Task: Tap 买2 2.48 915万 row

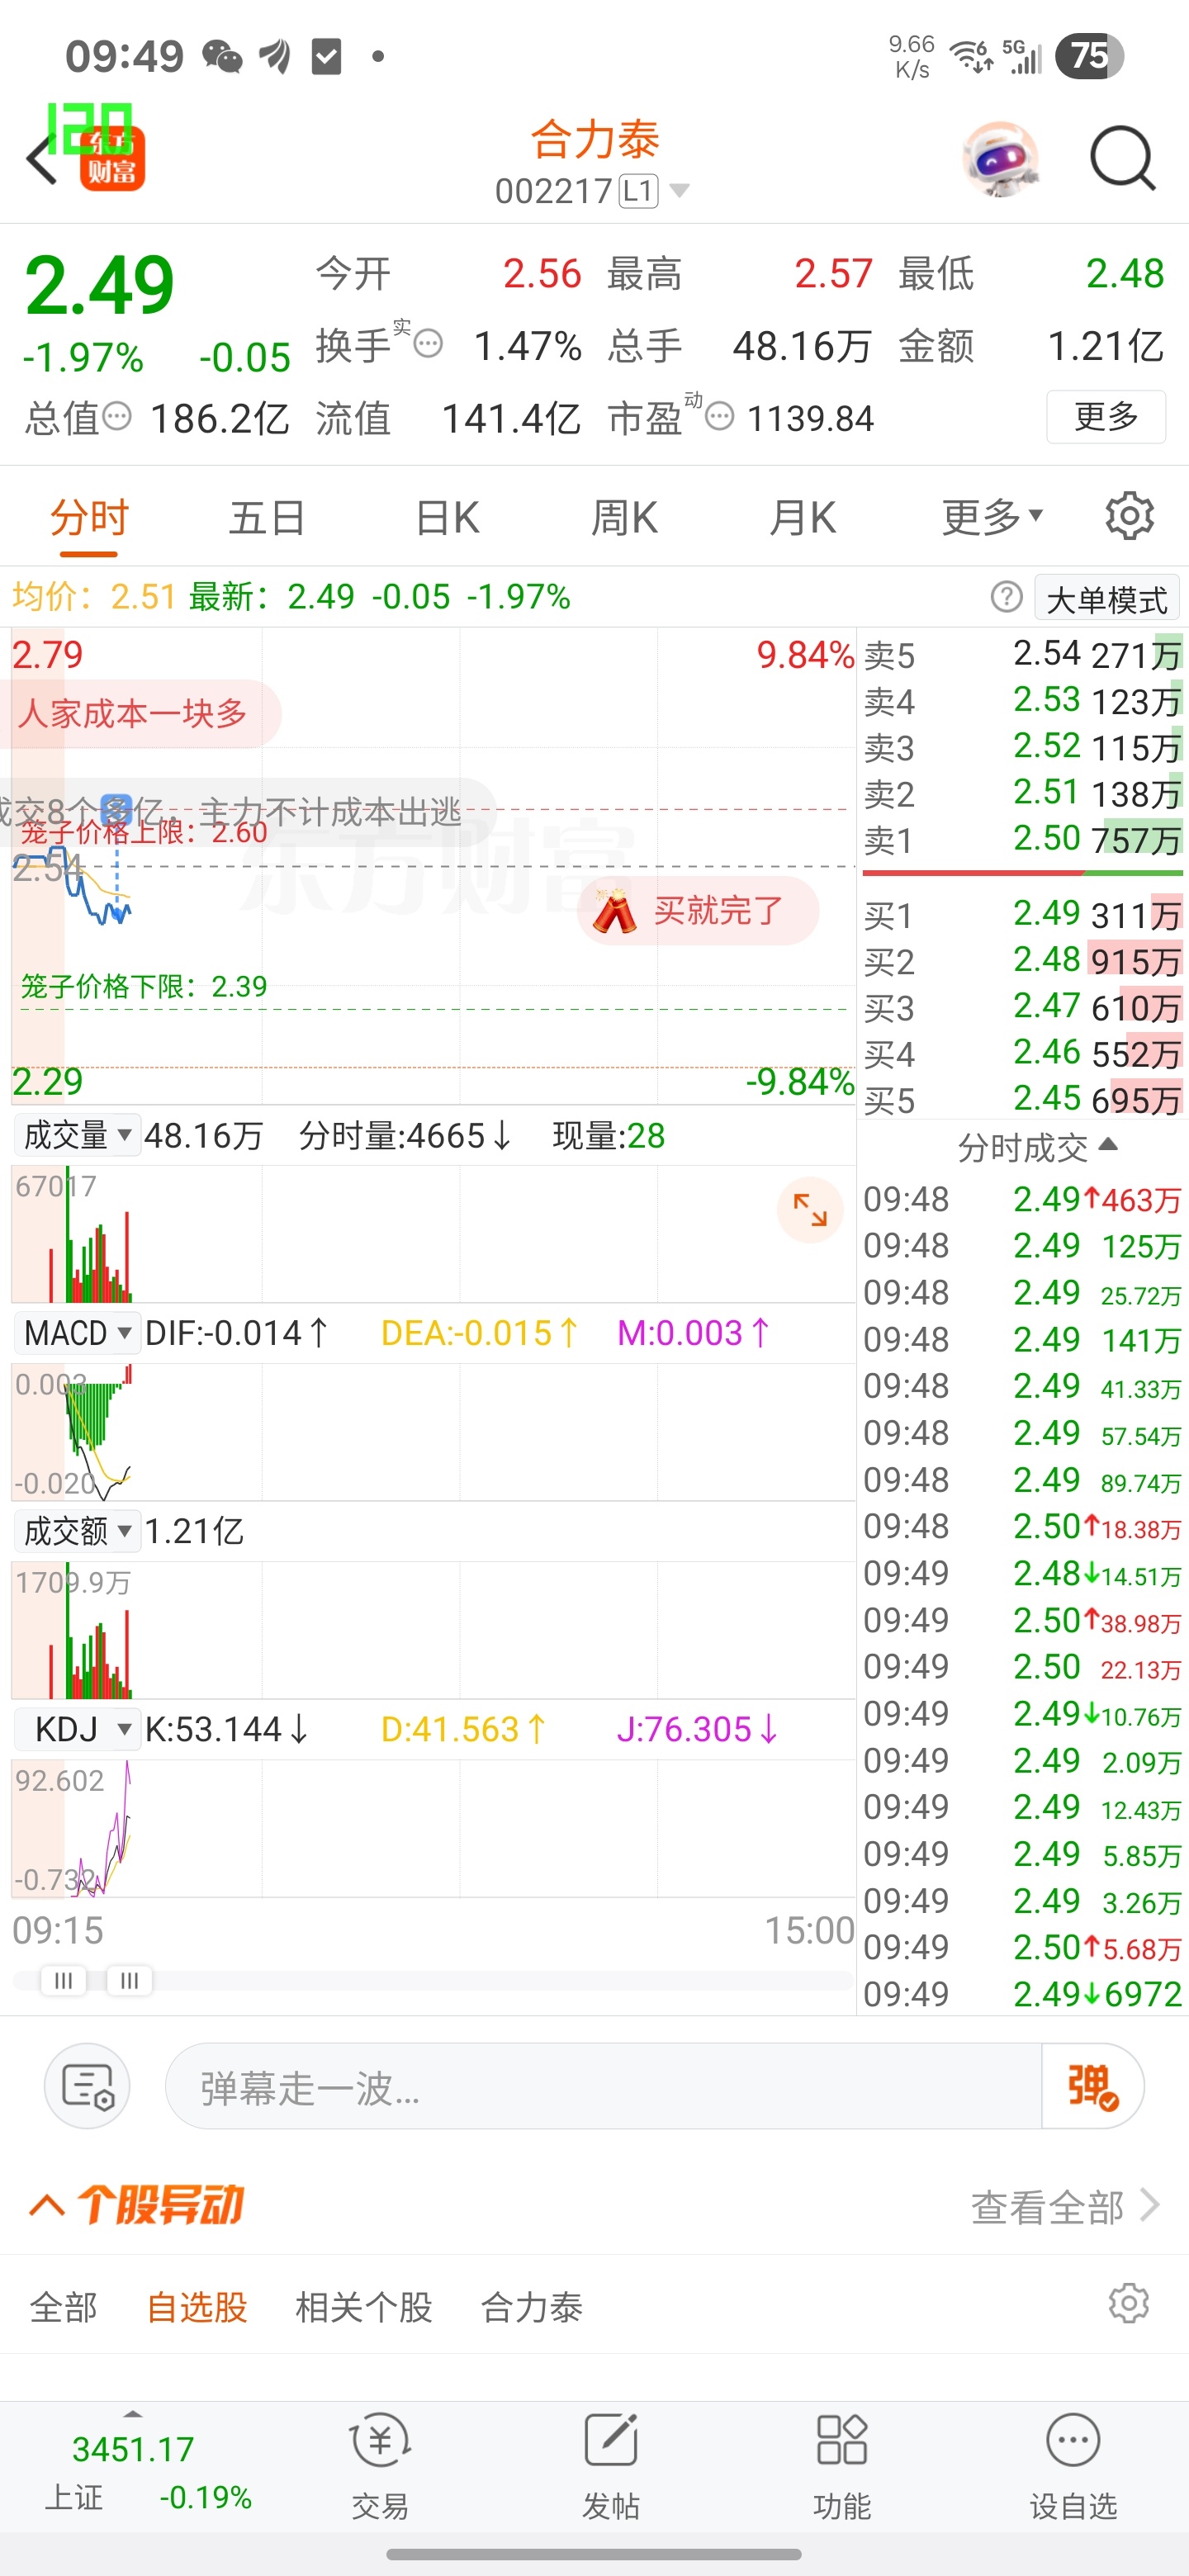Action: 1023,960
